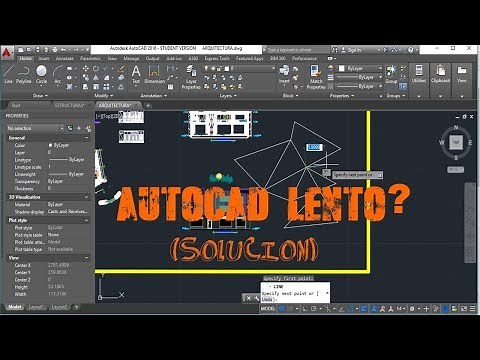Click the Table tool in Annotation
The image size is (480, 360).
click(170, 87)
